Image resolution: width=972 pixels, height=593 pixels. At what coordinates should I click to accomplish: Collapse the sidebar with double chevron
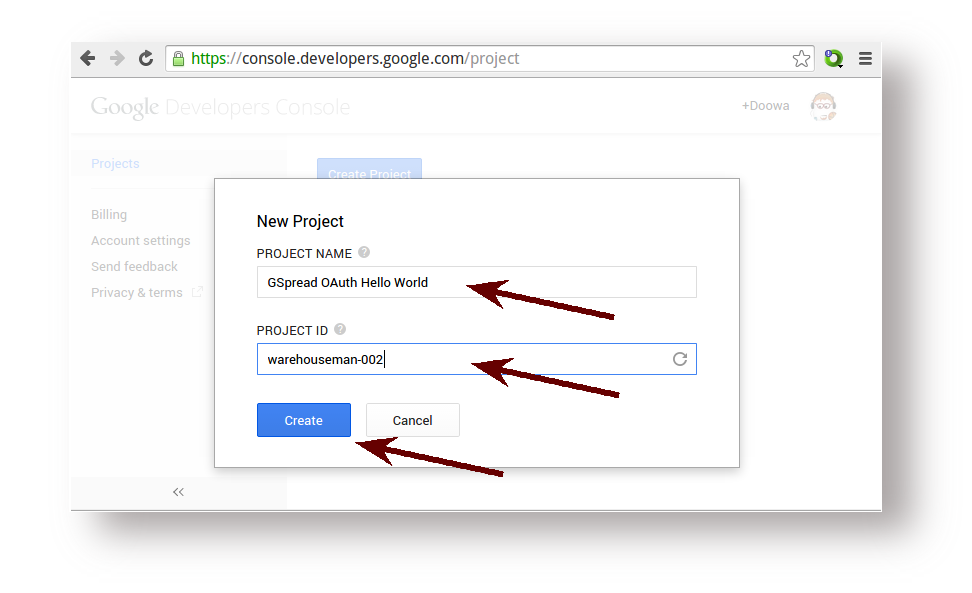coord(179,492)
